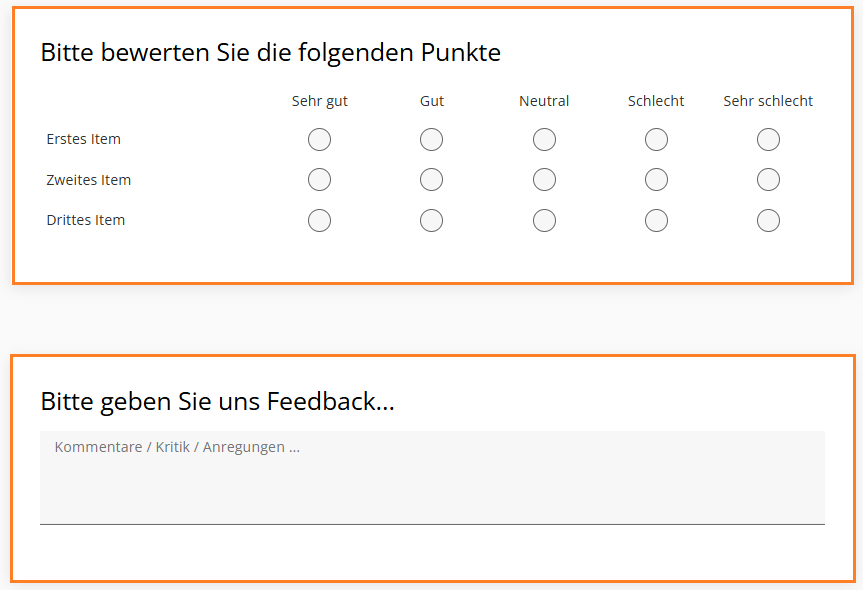Viewport: 863px width, 590px height.
Task: Click the Kommentare / Kritik / Anregungen text field
Action: tap(432, 477)
